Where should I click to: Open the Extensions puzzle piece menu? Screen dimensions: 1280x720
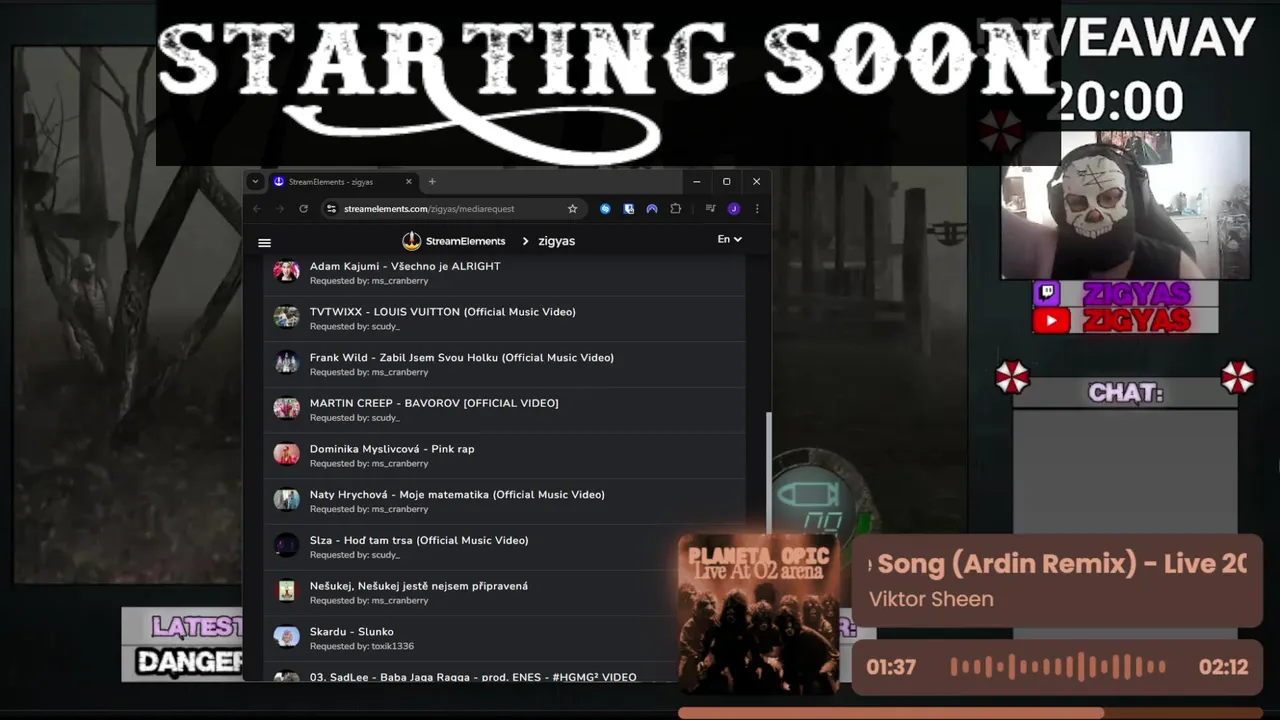(x=676, y=209)
